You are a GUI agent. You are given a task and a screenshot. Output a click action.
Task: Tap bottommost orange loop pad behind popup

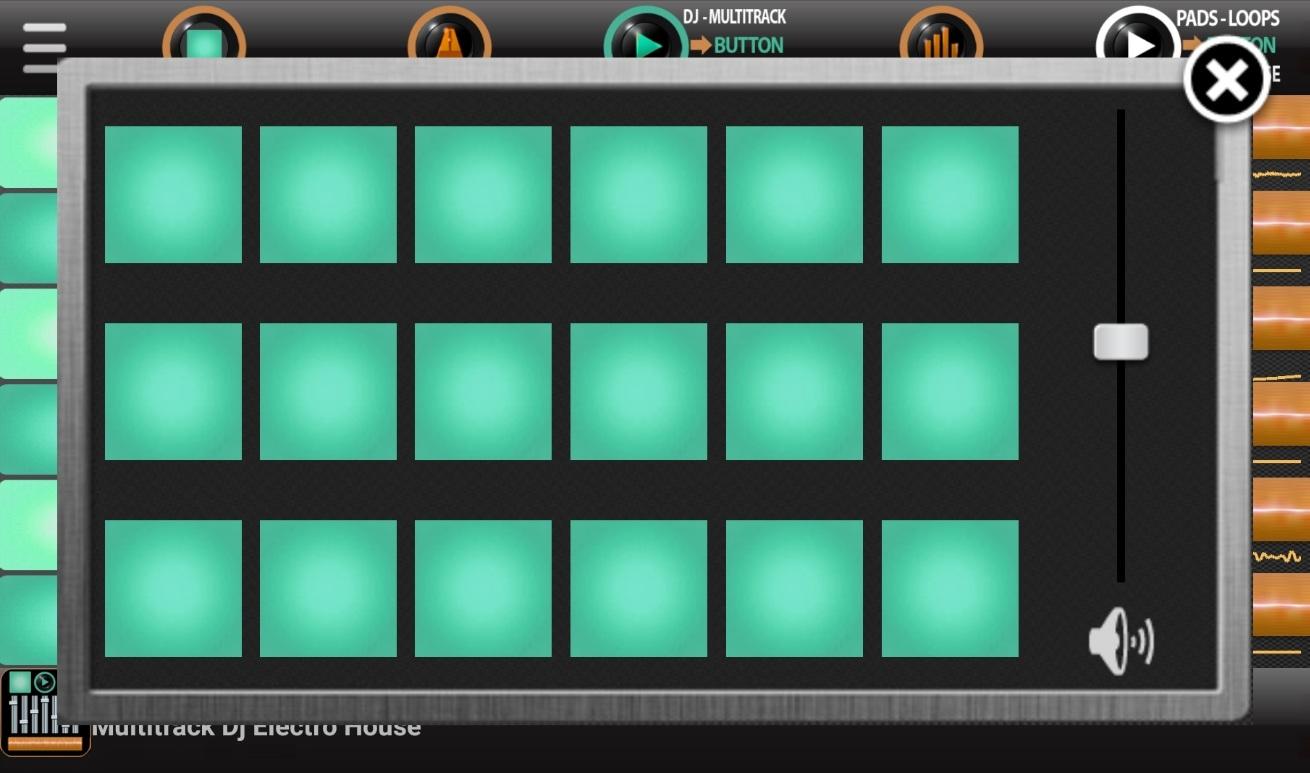tap(1281, 605)
